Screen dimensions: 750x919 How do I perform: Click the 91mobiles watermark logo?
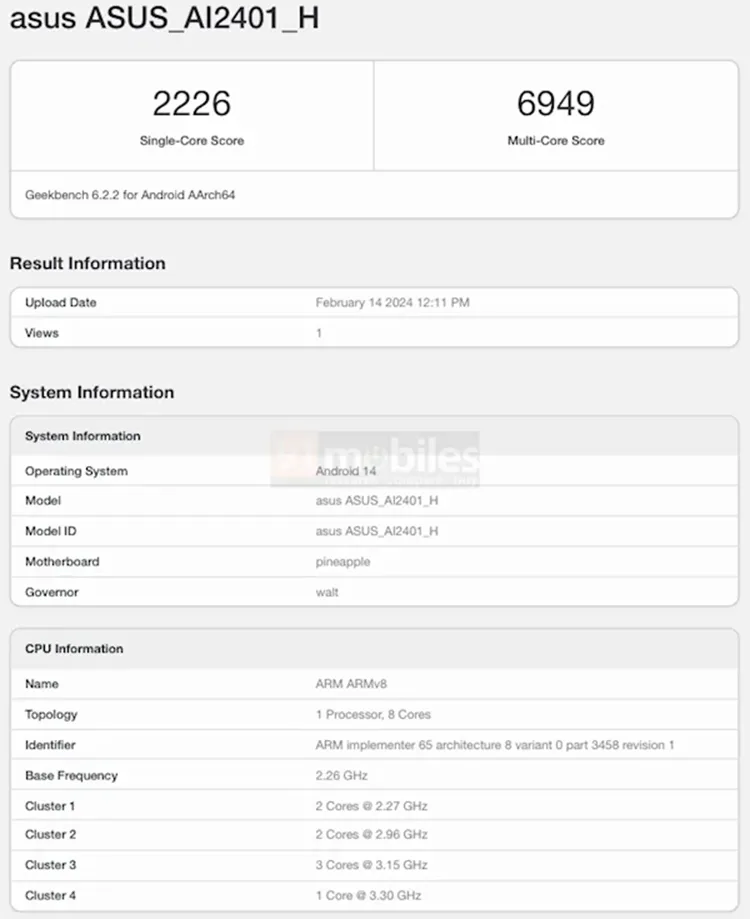coord(375,459)
